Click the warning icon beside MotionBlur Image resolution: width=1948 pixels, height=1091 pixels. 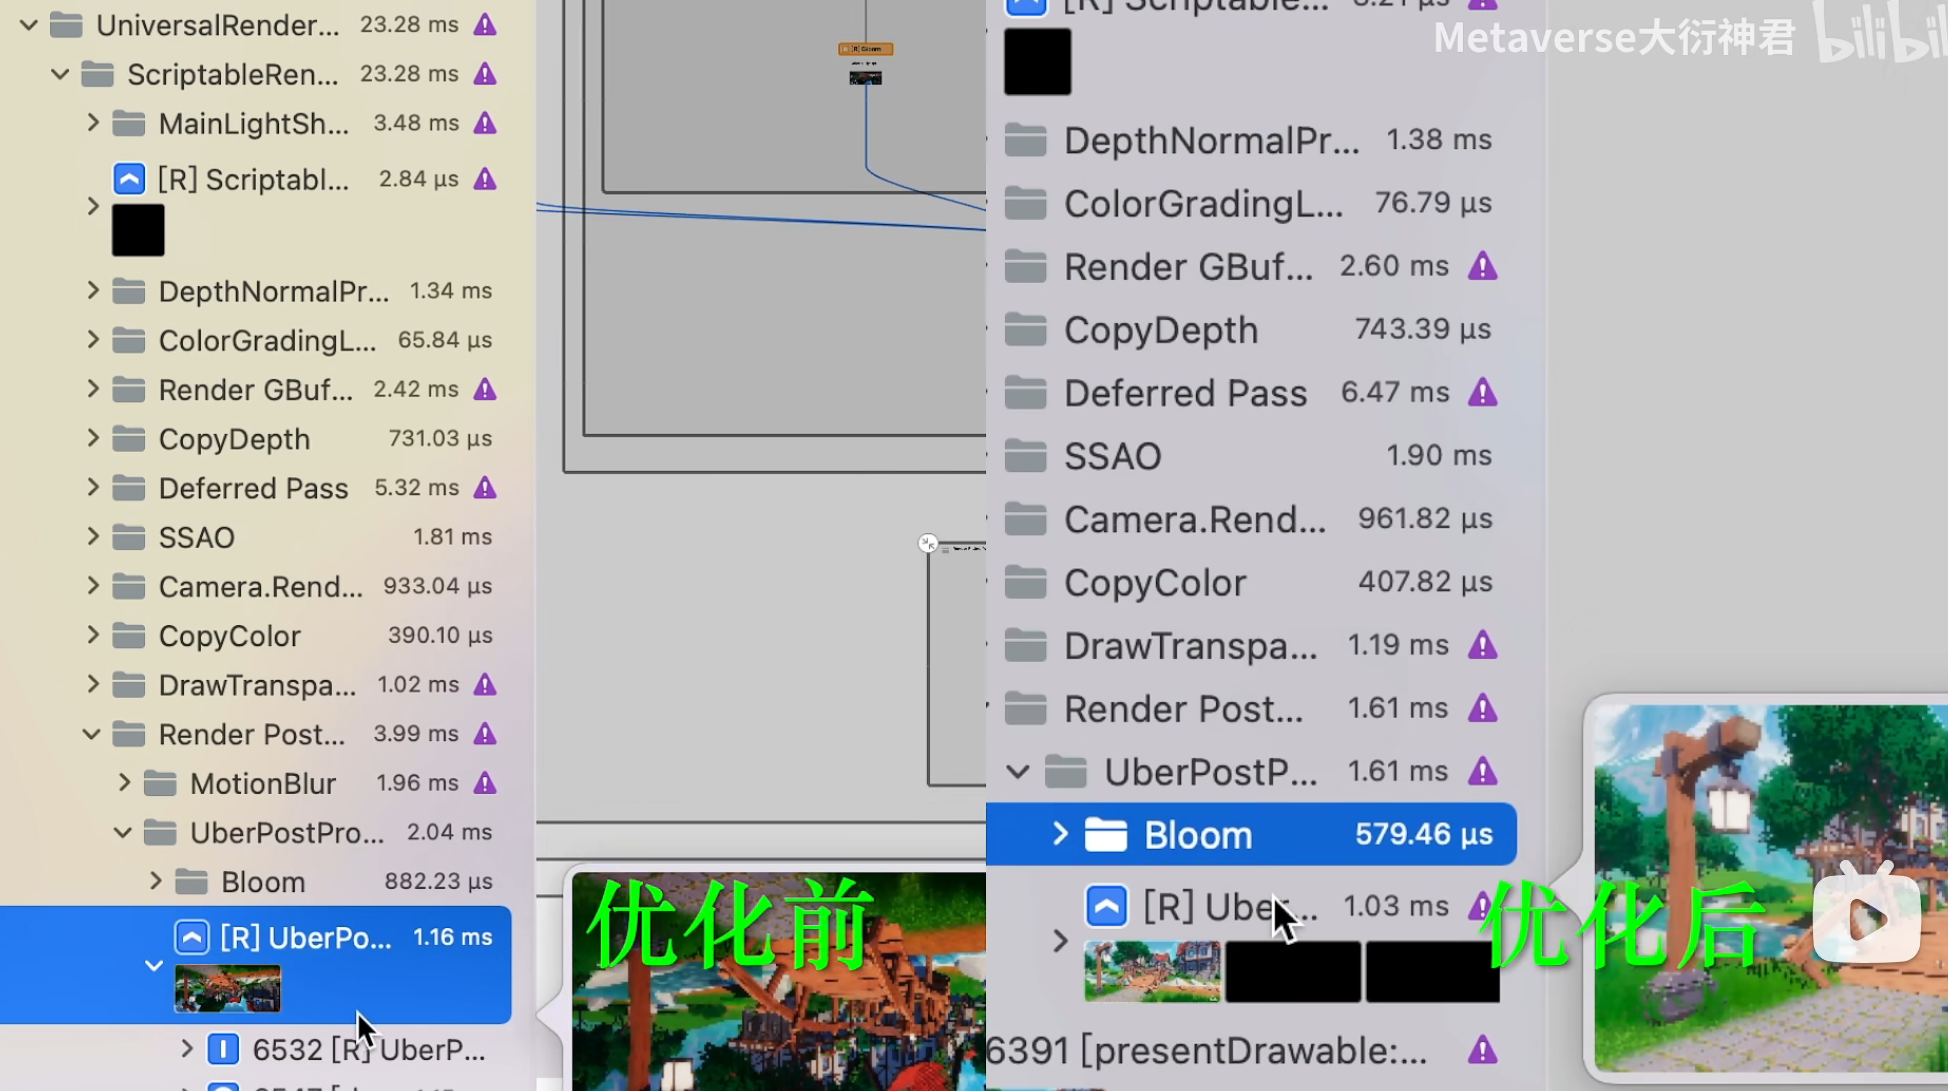(x=485, y=783)
